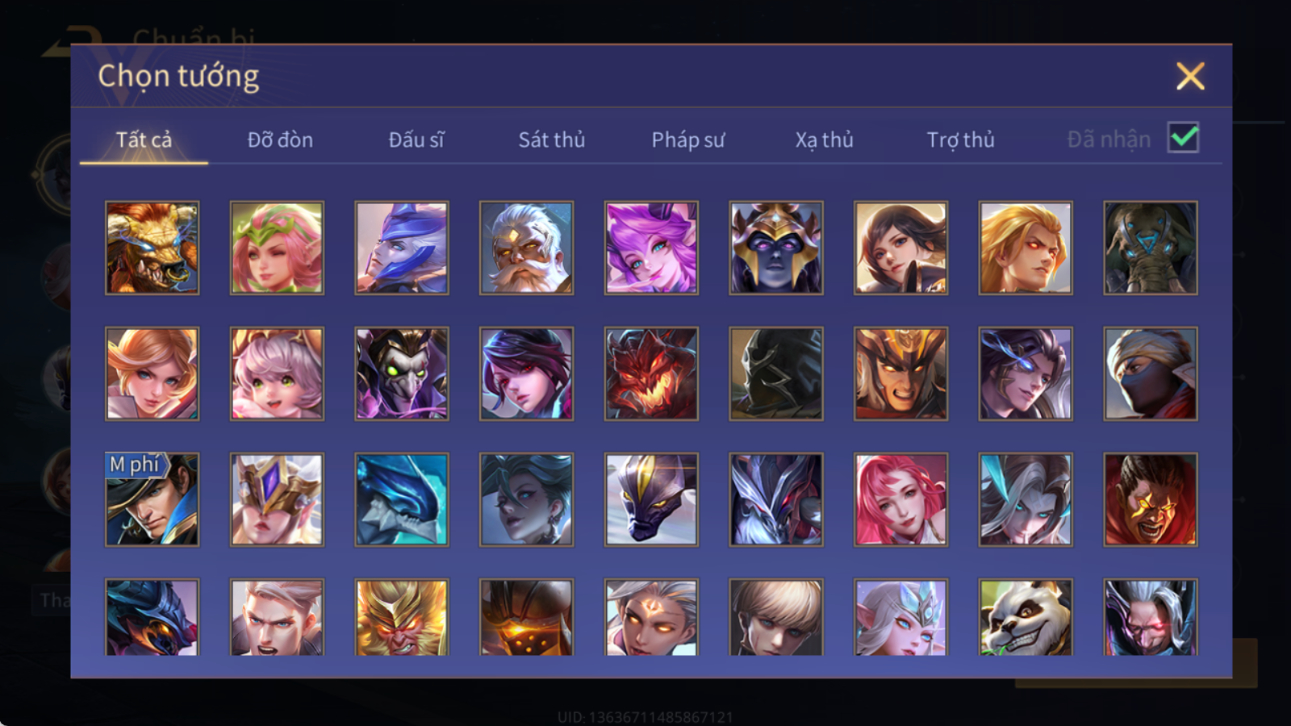
Task: Pick the masked ninja with white headwrap
Action: click(x=1150, y=374)
